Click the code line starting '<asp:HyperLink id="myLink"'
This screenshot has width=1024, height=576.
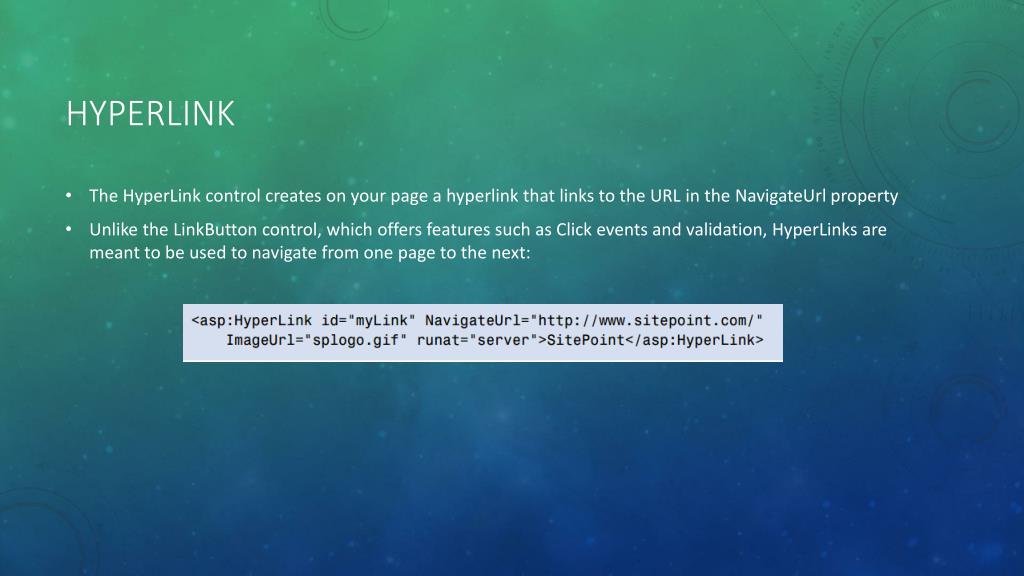[477, 321]
